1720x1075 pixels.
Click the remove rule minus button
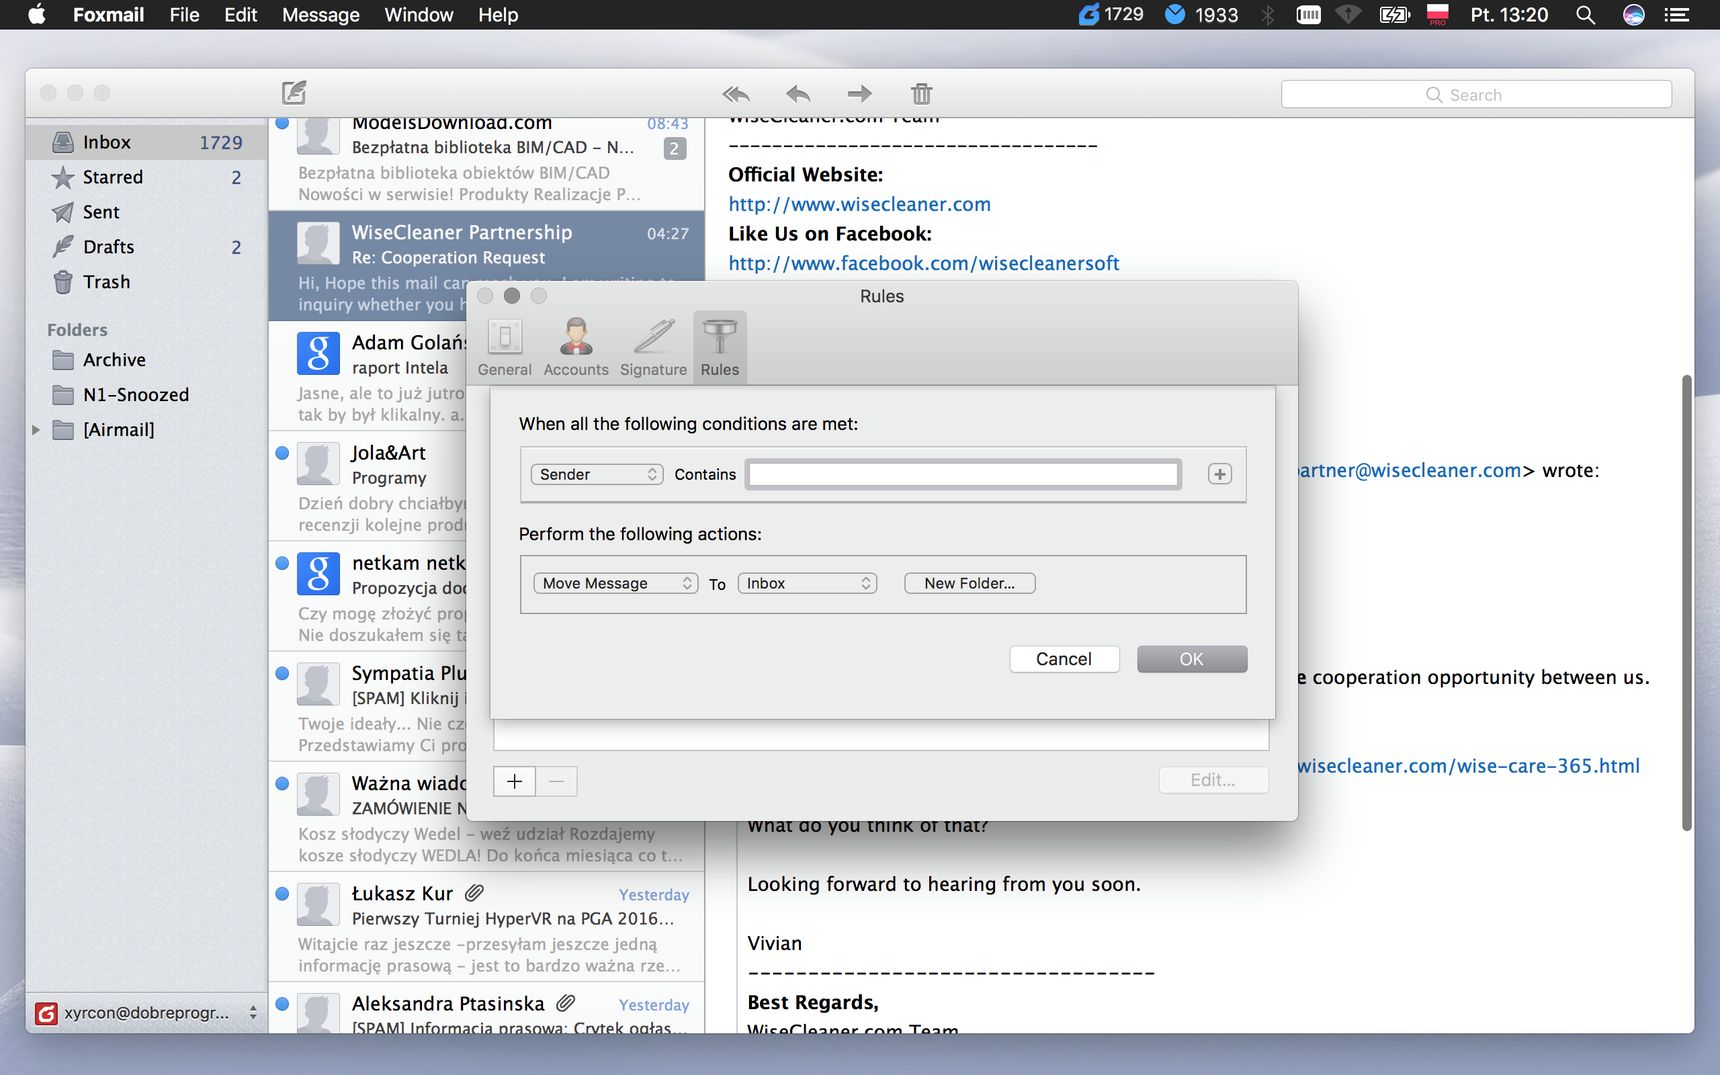coord(557,781)
